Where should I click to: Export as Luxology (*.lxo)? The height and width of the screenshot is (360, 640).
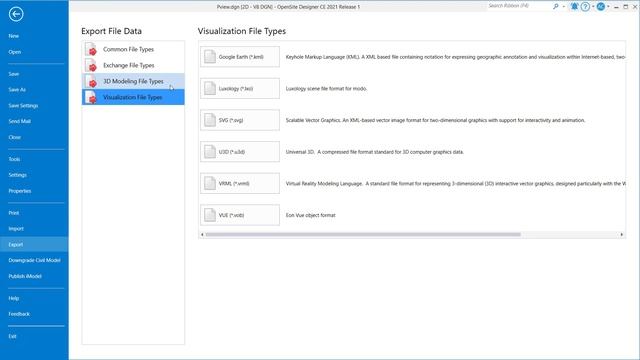(240, 89)
